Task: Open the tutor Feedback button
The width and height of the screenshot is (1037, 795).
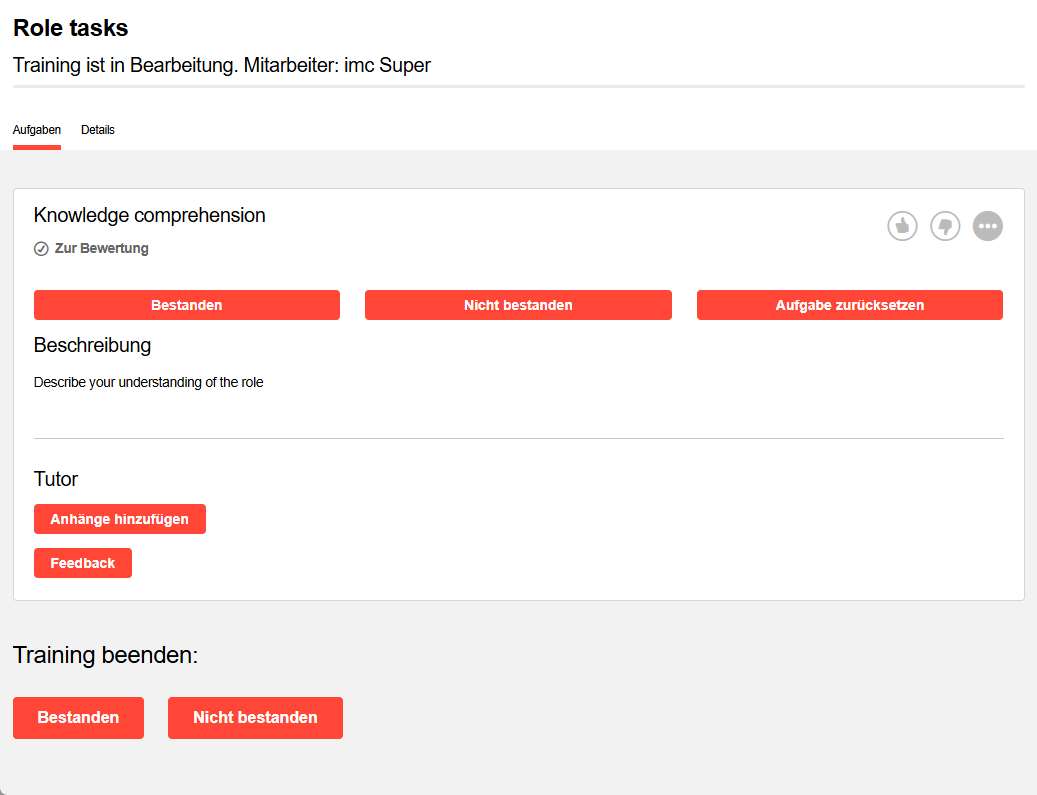Action: point(83,563)
